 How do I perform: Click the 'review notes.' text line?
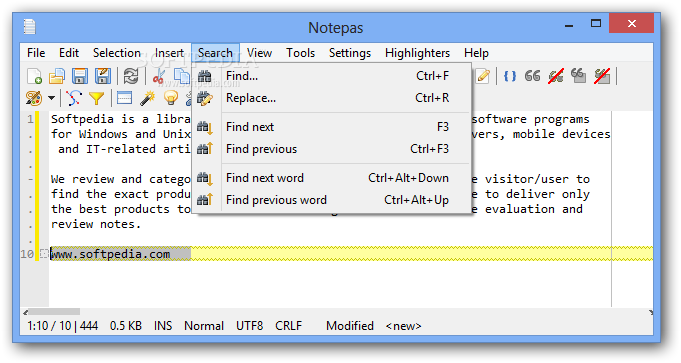point(96,224)
